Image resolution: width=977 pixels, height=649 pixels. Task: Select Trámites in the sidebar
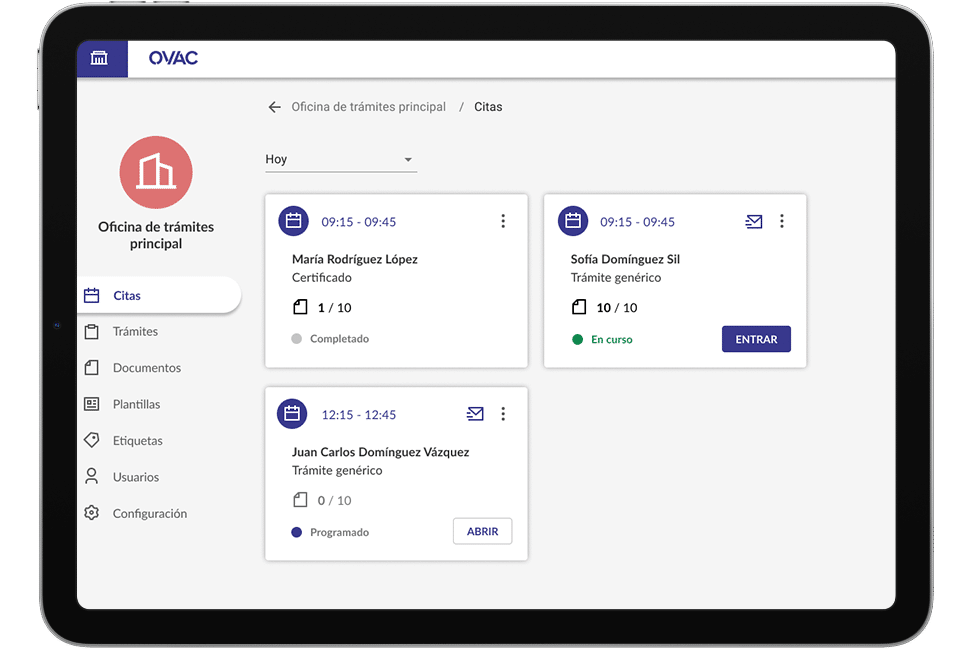pyautogui.click(x=135, y=332)
